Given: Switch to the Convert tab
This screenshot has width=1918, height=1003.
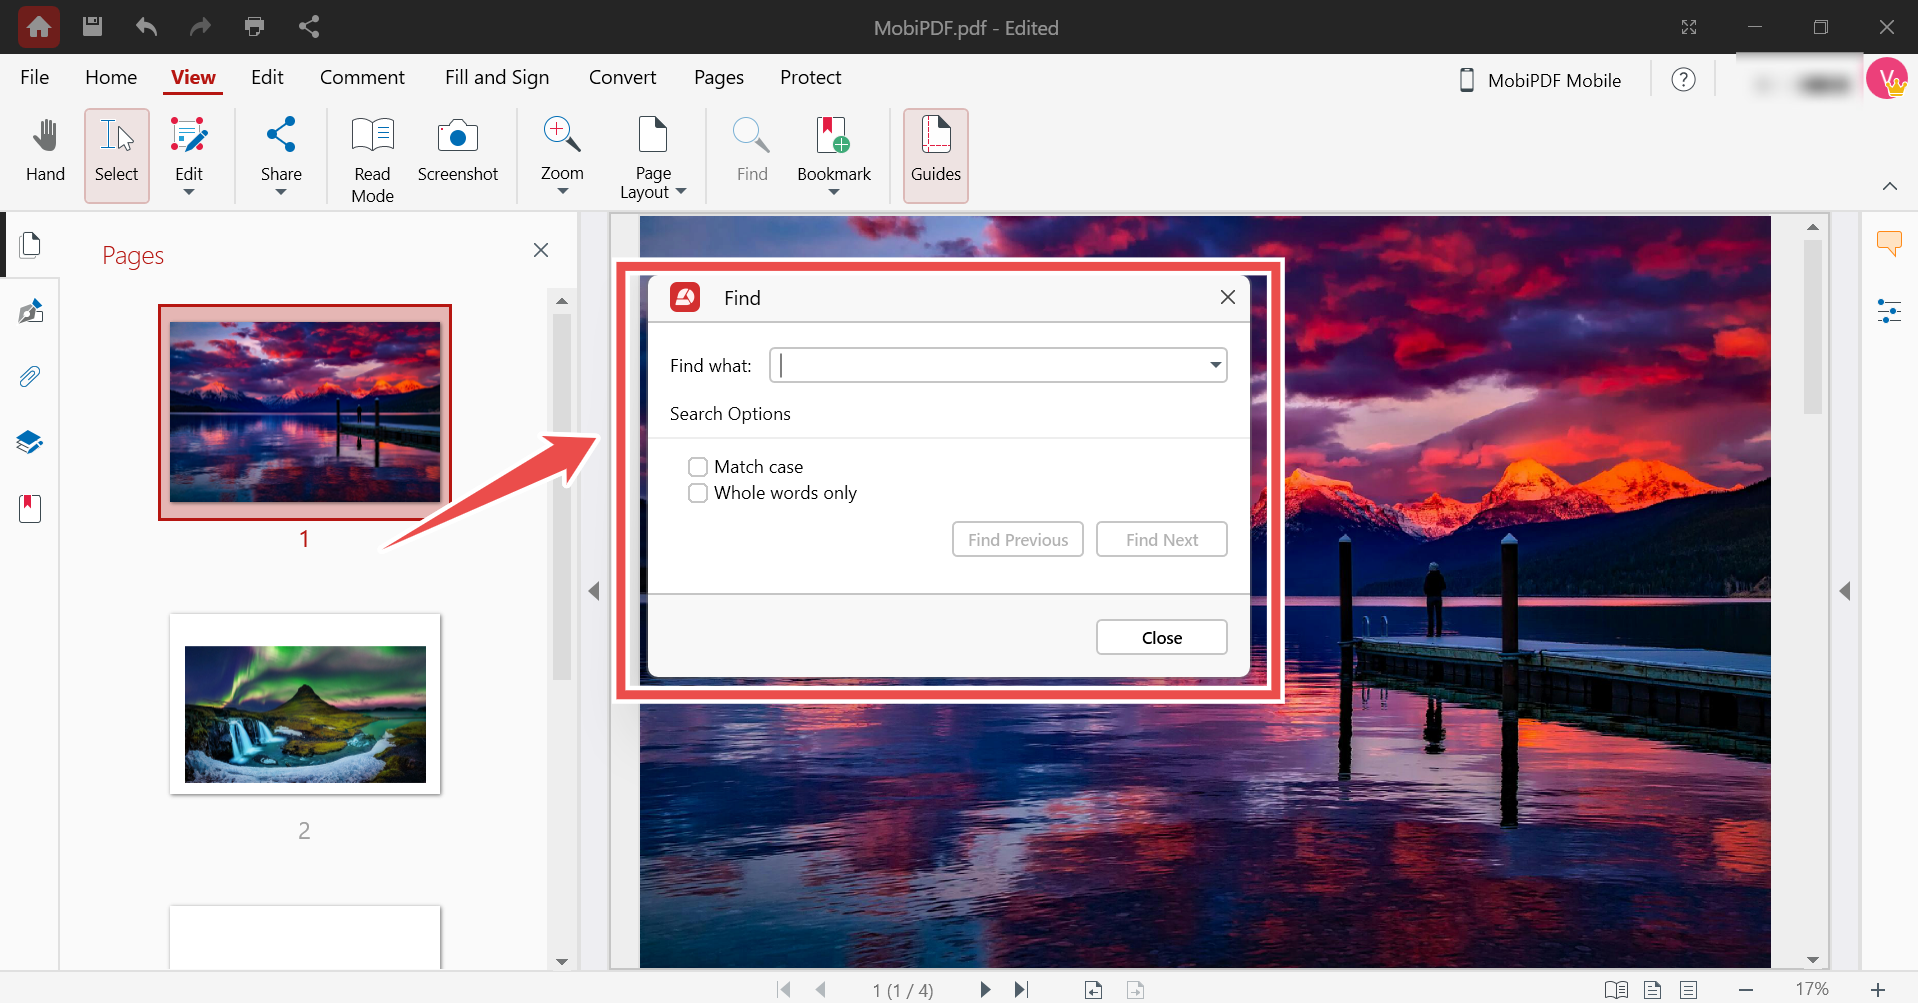Looking at the screenshot, I should 622,77.
